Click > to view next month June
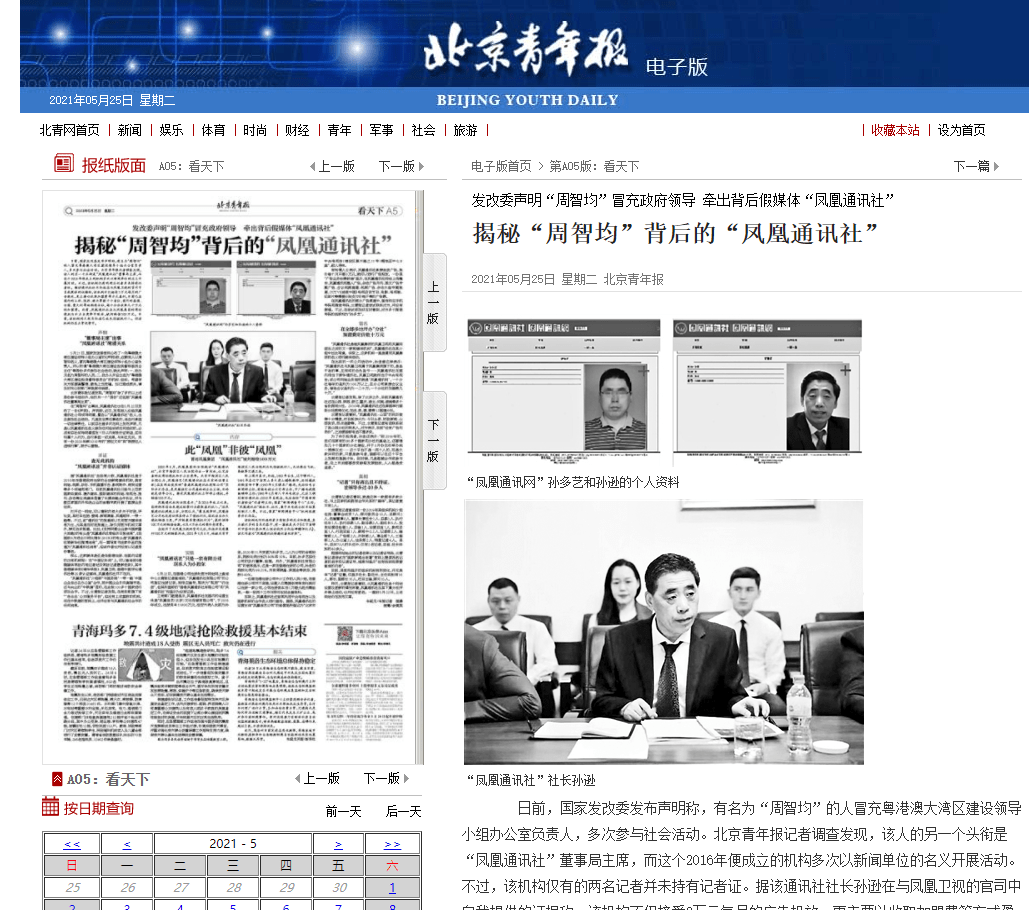 point(338,842)
